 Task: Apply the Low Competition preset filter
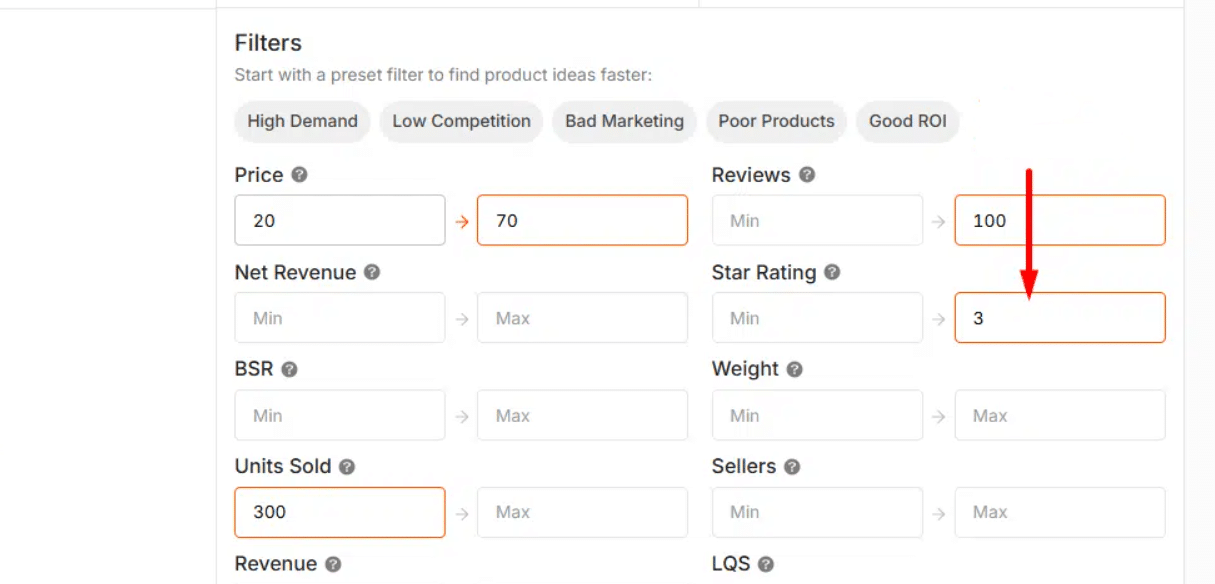click(461, 121)
